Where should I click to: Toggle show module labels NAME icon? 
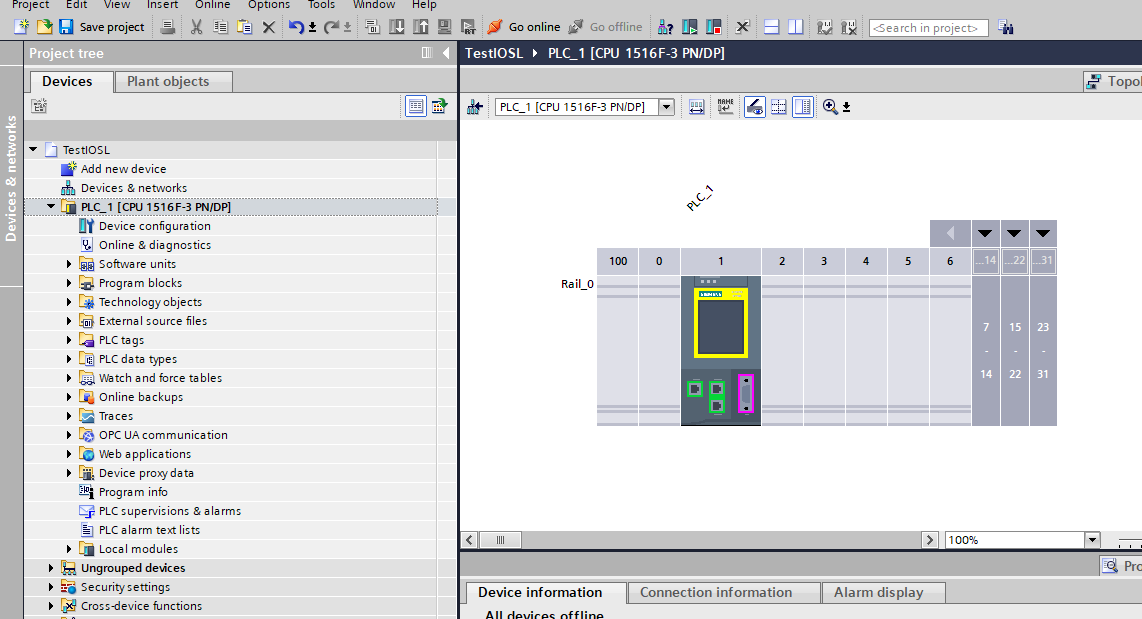pos(725,107)
